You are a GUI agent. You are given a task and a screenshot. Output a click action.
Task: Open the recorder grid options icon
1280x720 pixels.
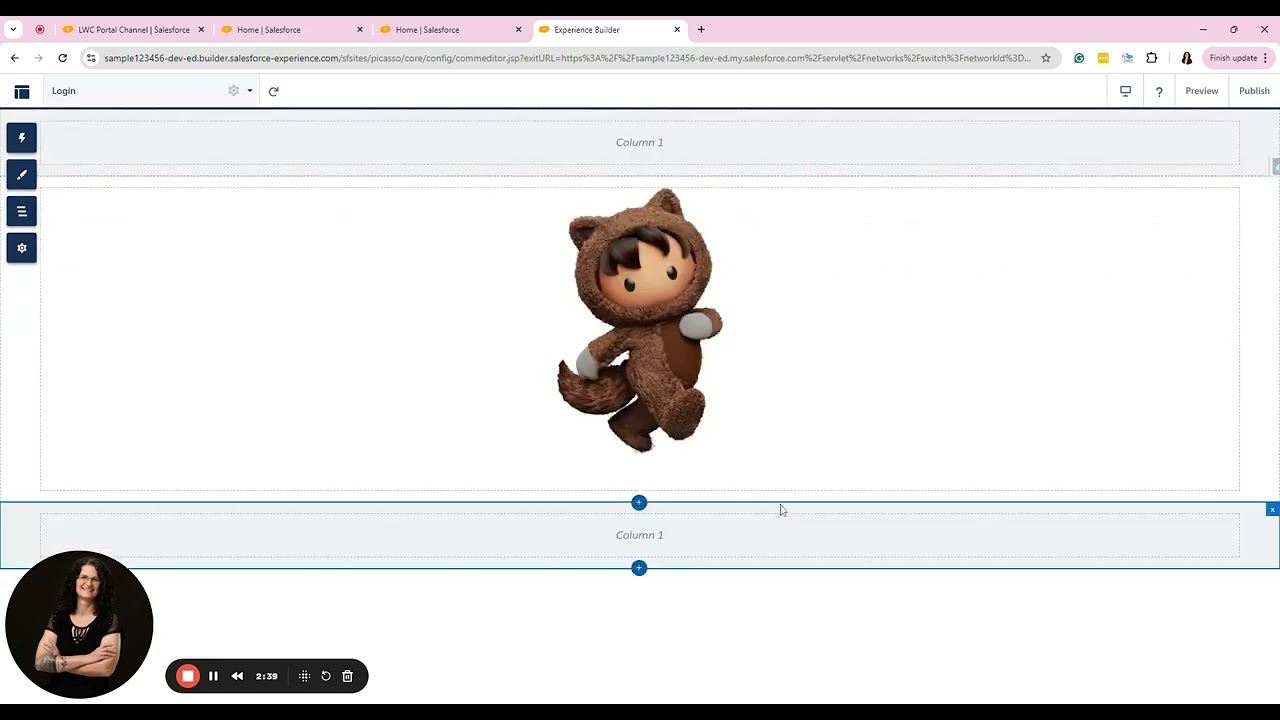tap(305, 676)
